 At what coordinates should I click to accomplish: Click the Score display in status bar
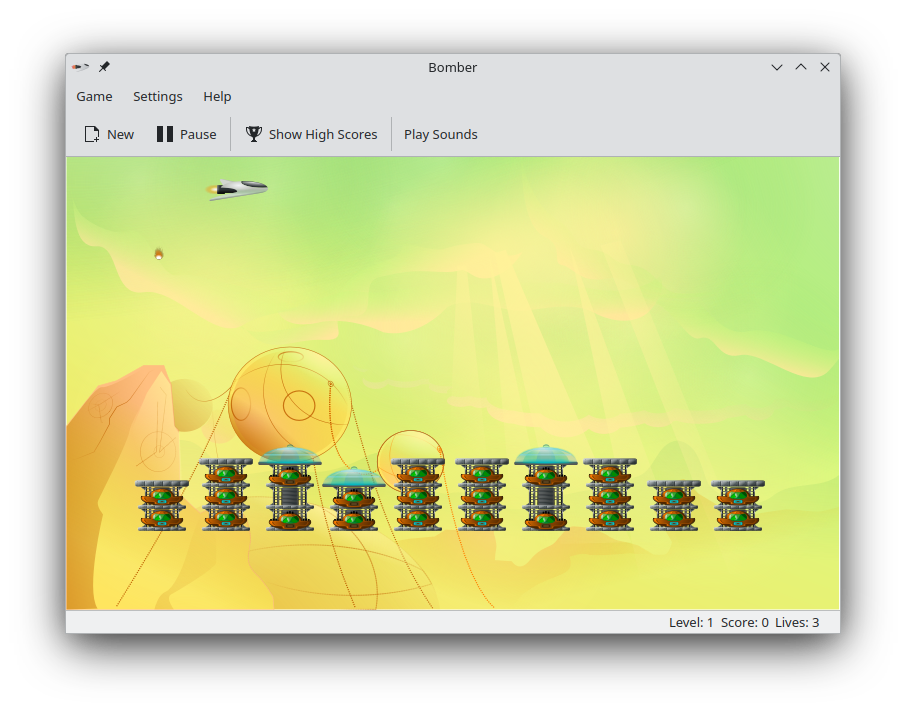click(x=744, y=622)
